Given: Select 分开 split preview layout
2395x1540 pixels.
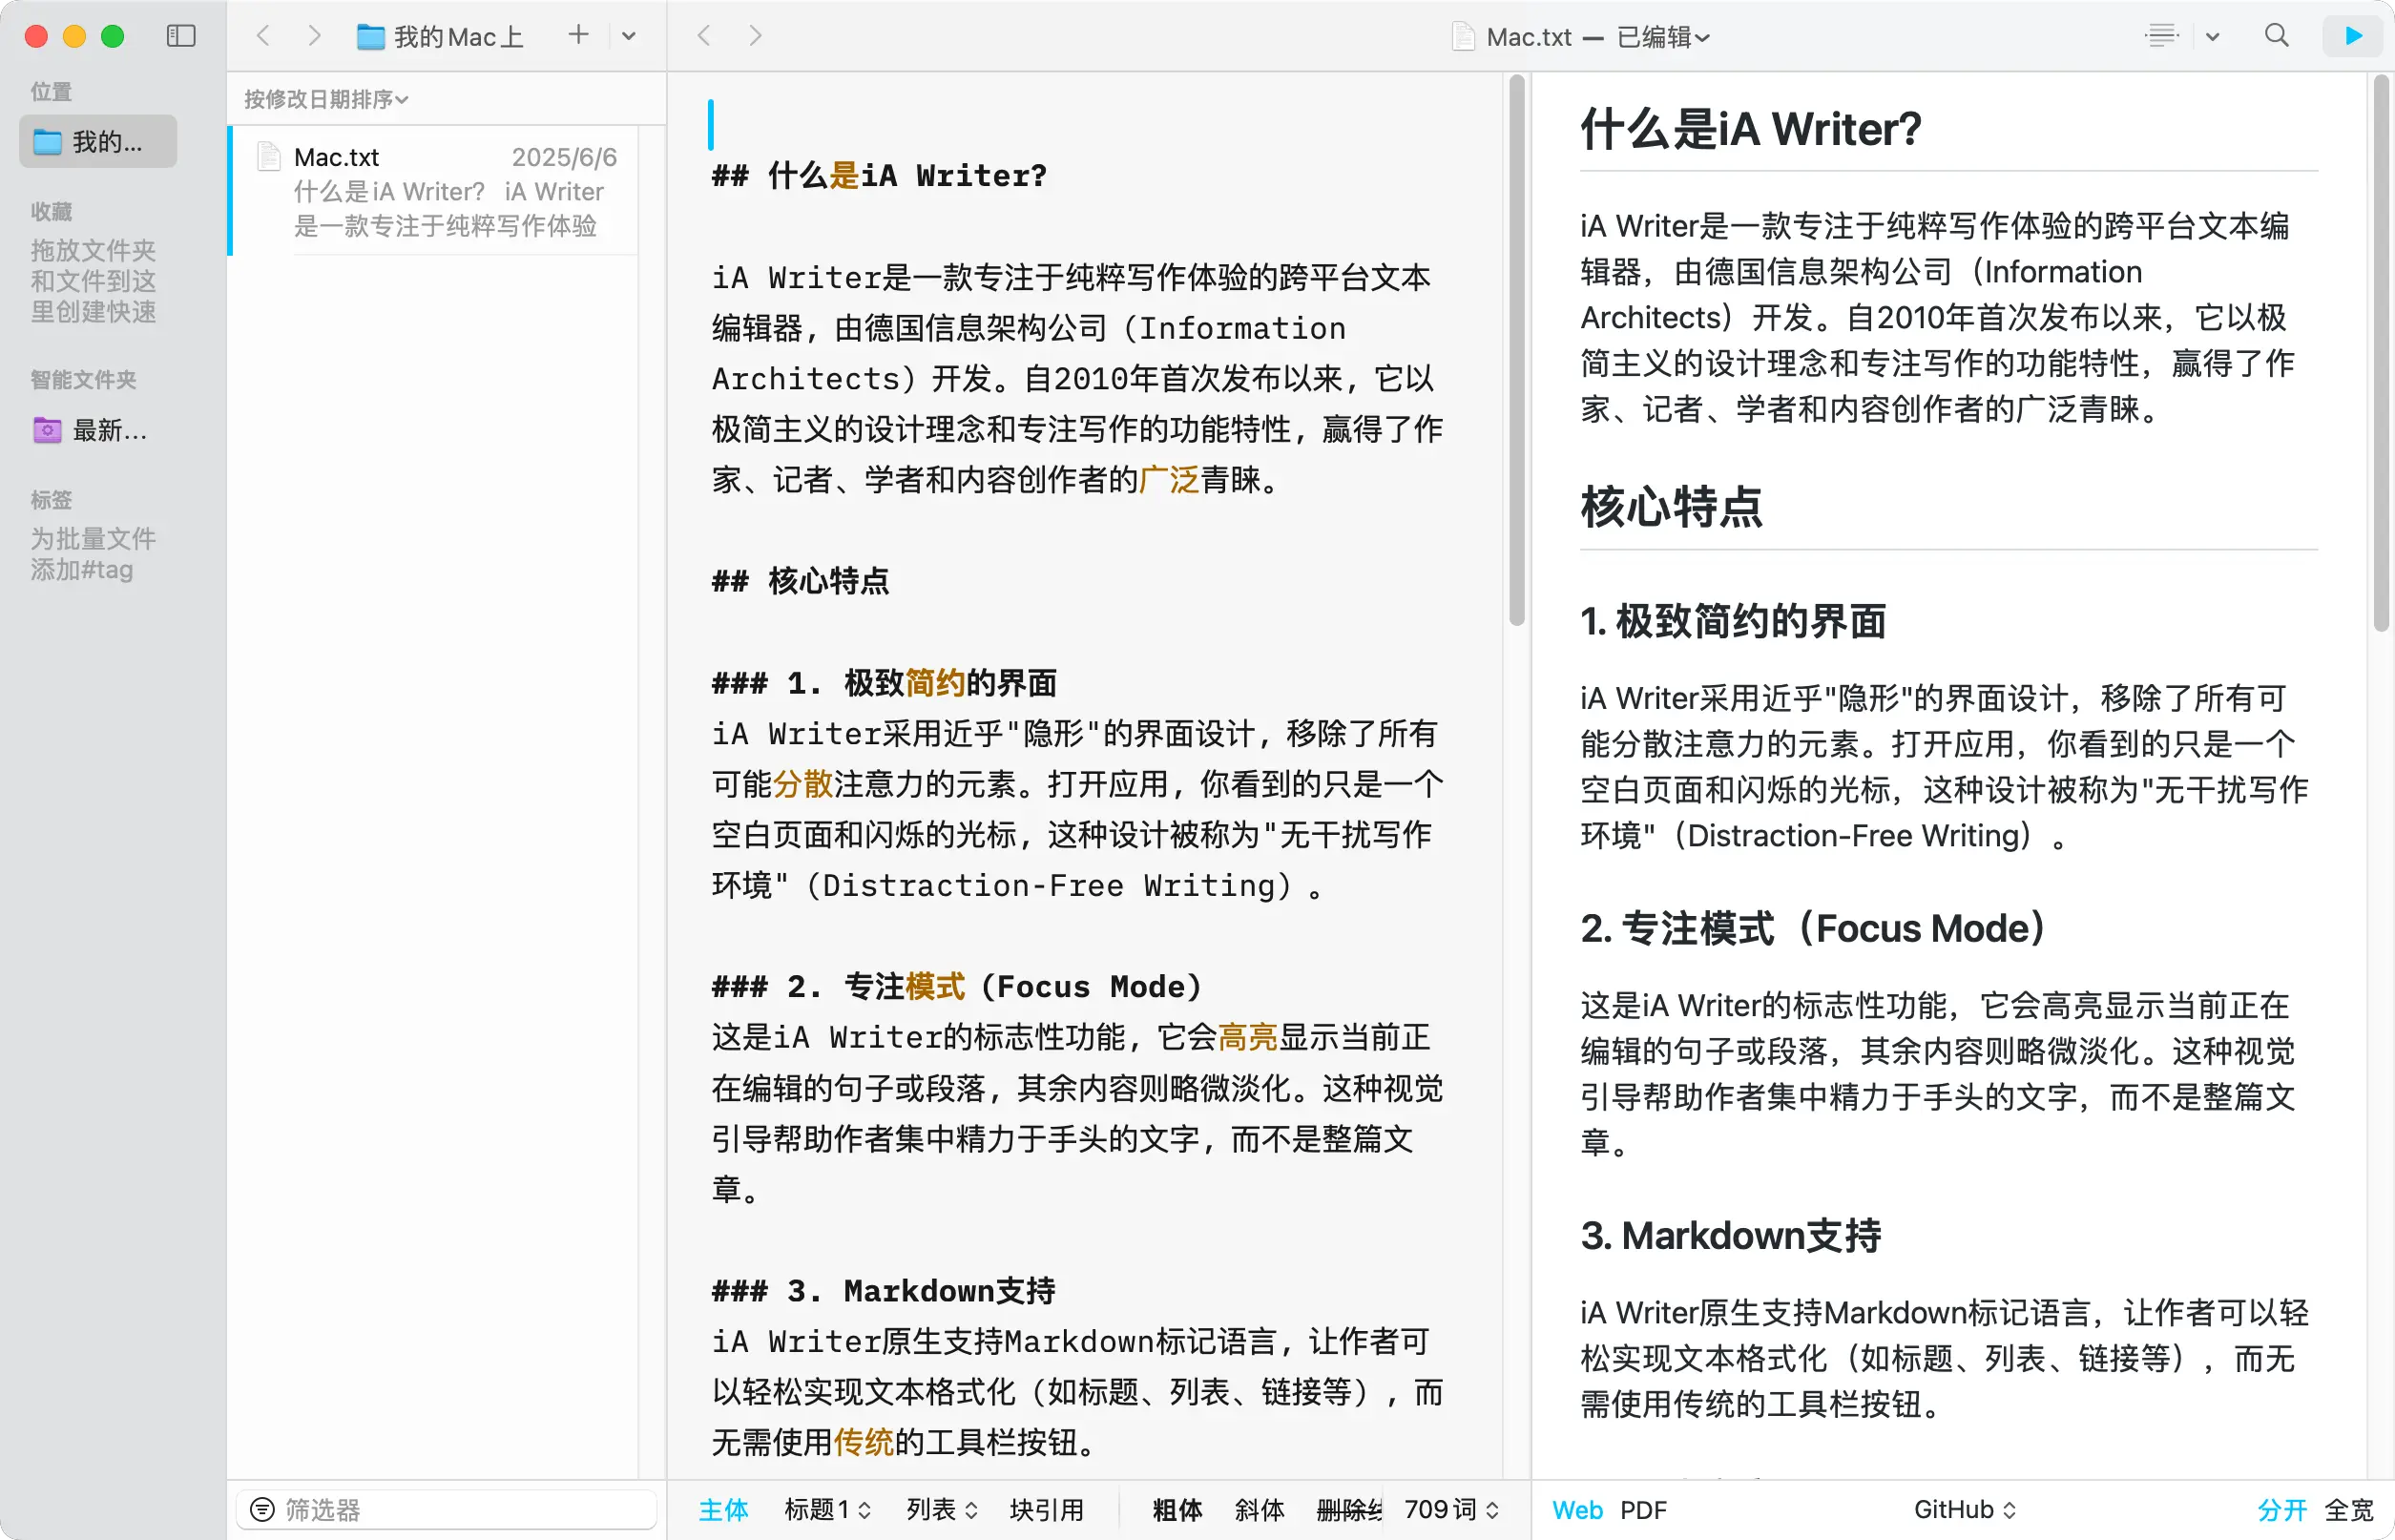Looking at the screenshot, I should 2282,1509.
